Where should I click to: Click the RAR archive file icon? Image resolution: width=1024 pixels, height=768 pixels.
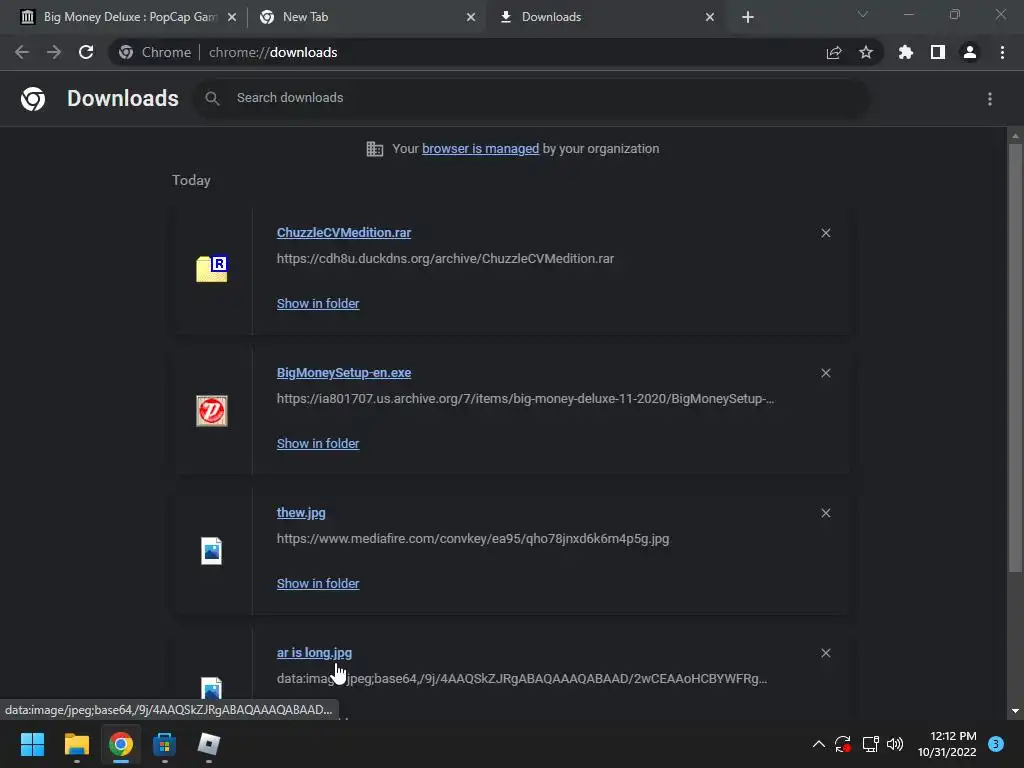[212, 268]
